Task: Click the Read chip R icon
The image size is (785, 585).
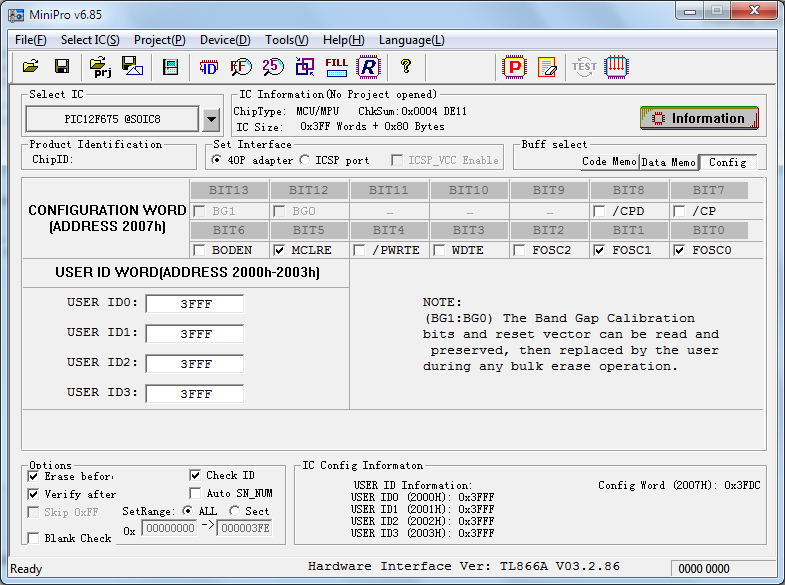Action: click(368, 67)
